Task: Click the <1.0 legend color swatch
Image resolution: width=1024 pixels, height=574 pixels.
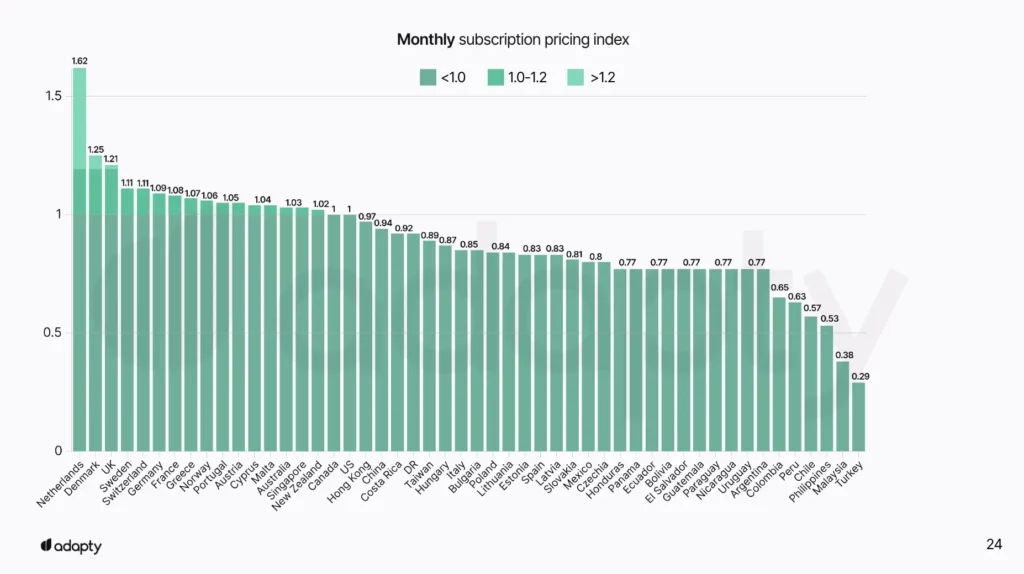Action: pos(428,76)
